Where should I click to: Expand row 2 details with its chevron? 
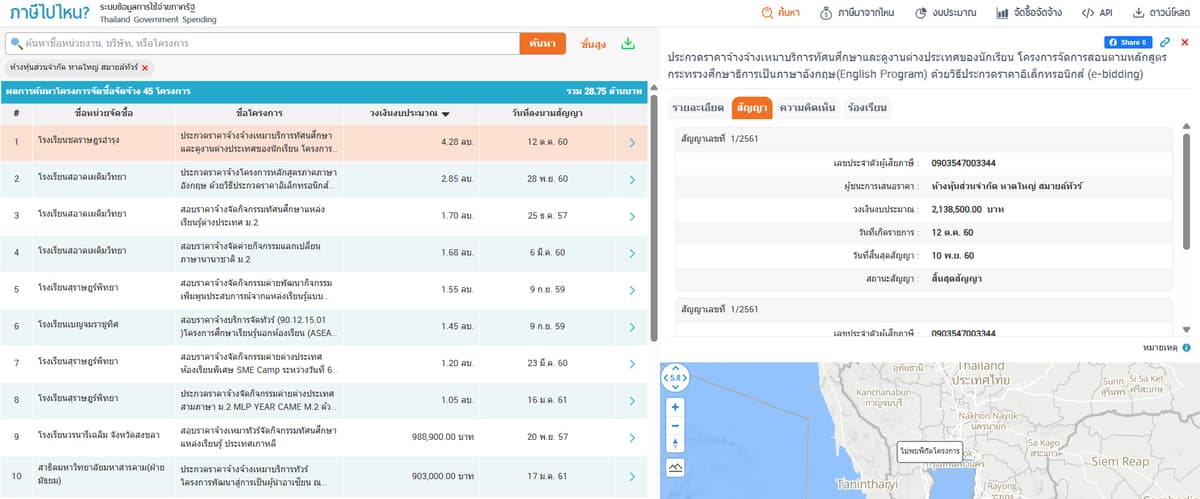(631, 179)
